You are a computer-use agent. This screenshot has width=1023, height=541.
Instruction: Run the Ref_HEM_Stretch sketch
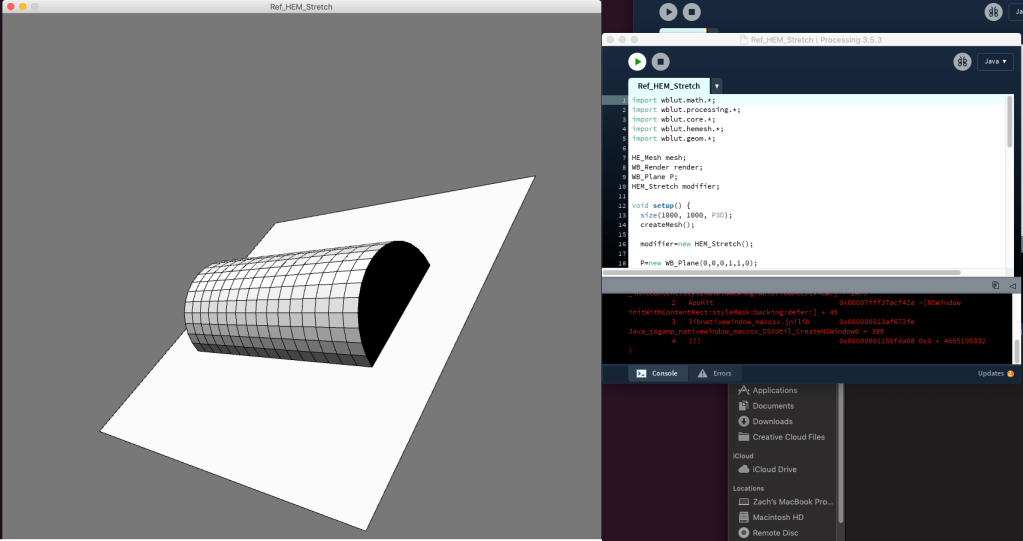tap(636, 62)
